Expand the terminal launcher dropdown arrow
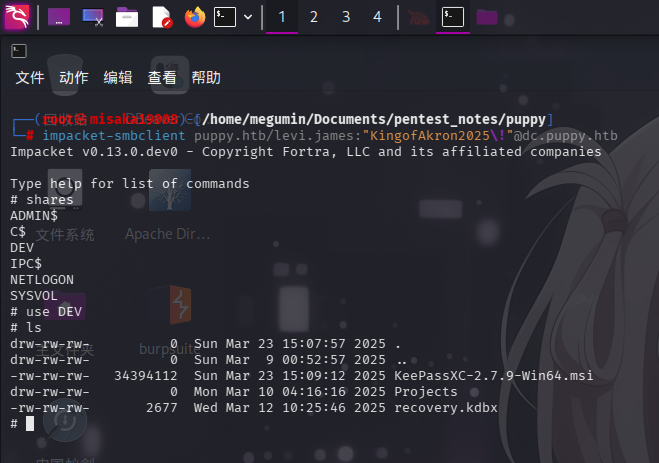 248,17
